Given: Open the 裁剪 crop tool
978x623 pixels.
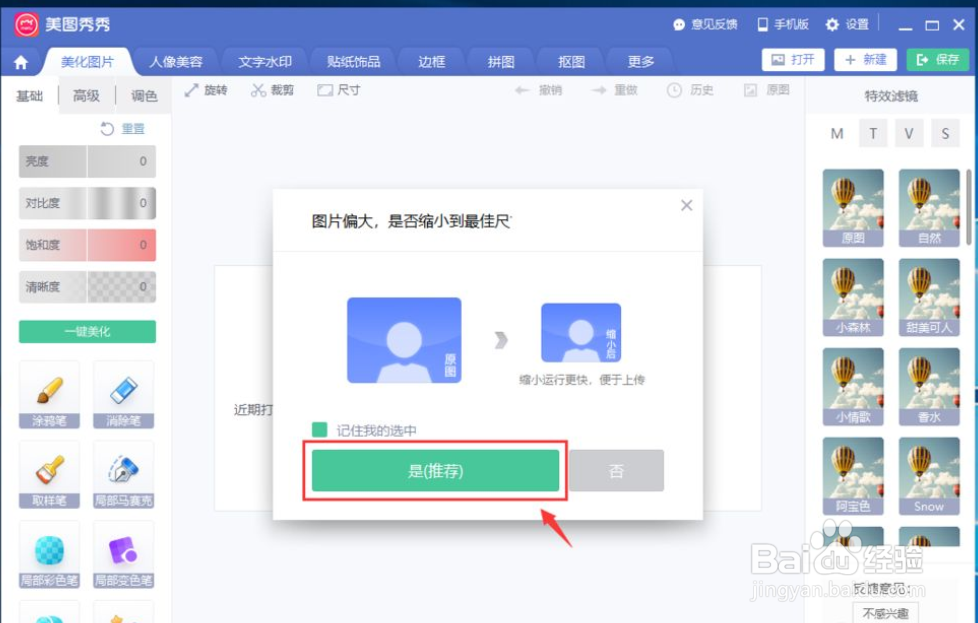Looking at the screenshot, I should tap(272, 89).
